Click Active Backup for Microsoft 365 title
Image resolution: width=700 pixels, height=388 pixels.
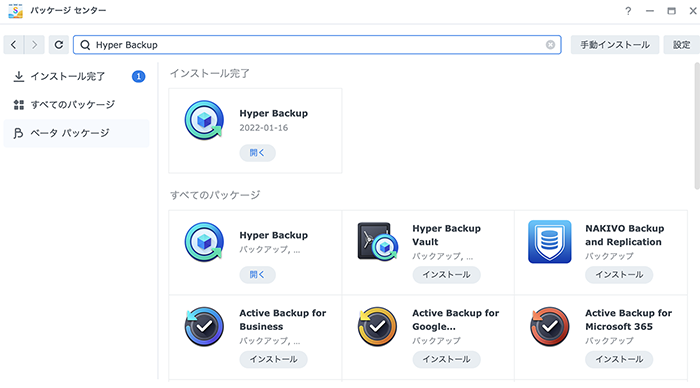click(x=629, y=320)
